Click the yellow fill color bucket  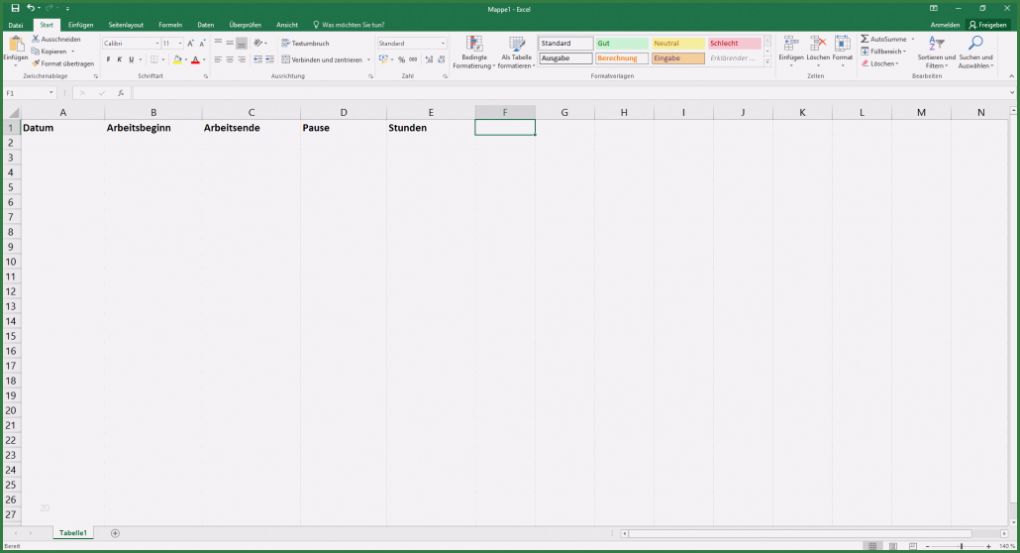click(177, 60)
